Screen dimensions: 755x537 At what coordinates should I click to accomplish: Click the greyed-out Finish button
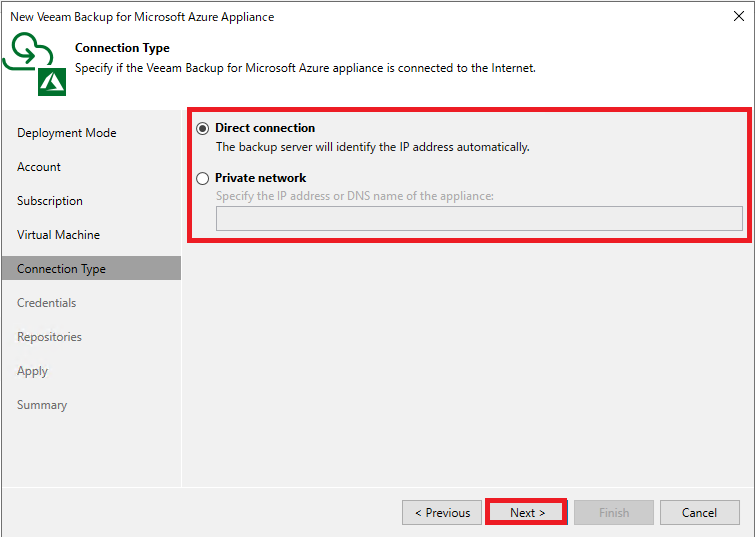614,512
